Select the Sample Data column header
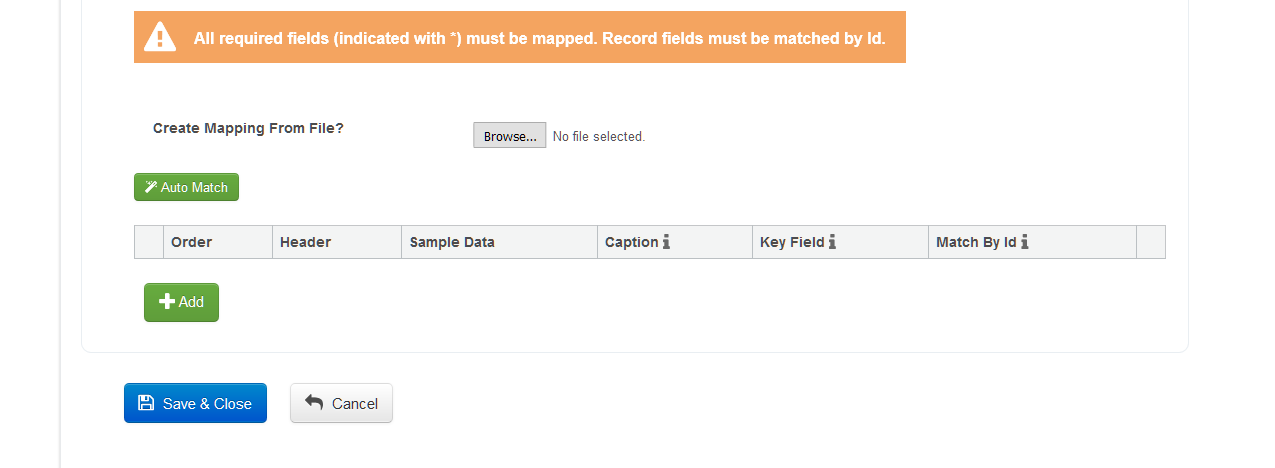 tap(452, 242)
